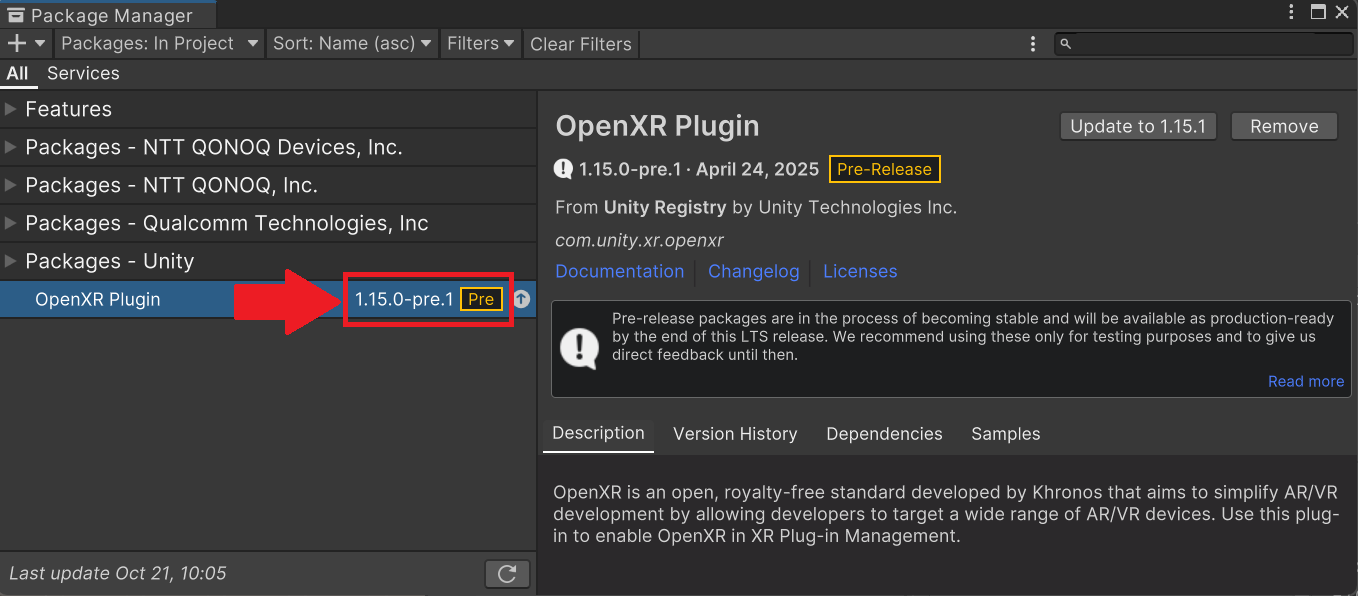Click the Remove button
Viewport: 1358px width, 596px height.
point(1284,126)
